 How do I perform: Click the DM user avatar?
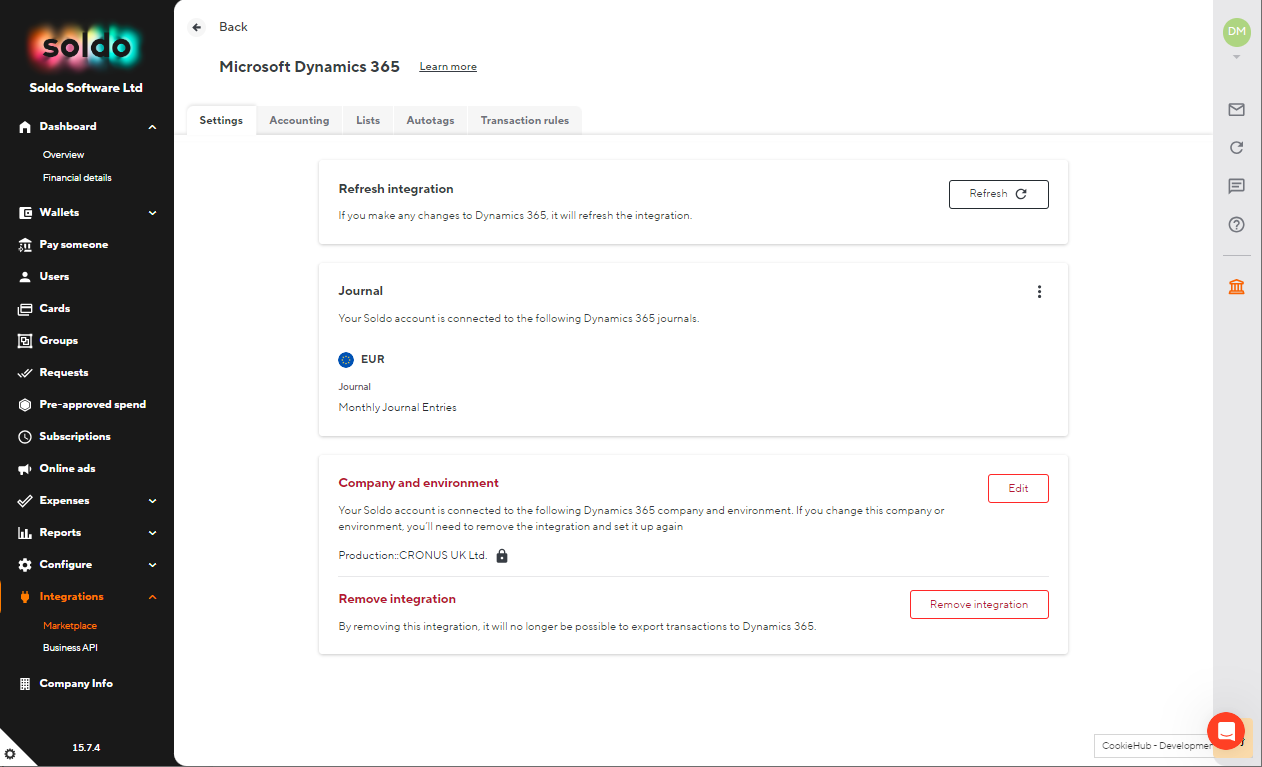tap(1237, 32)
